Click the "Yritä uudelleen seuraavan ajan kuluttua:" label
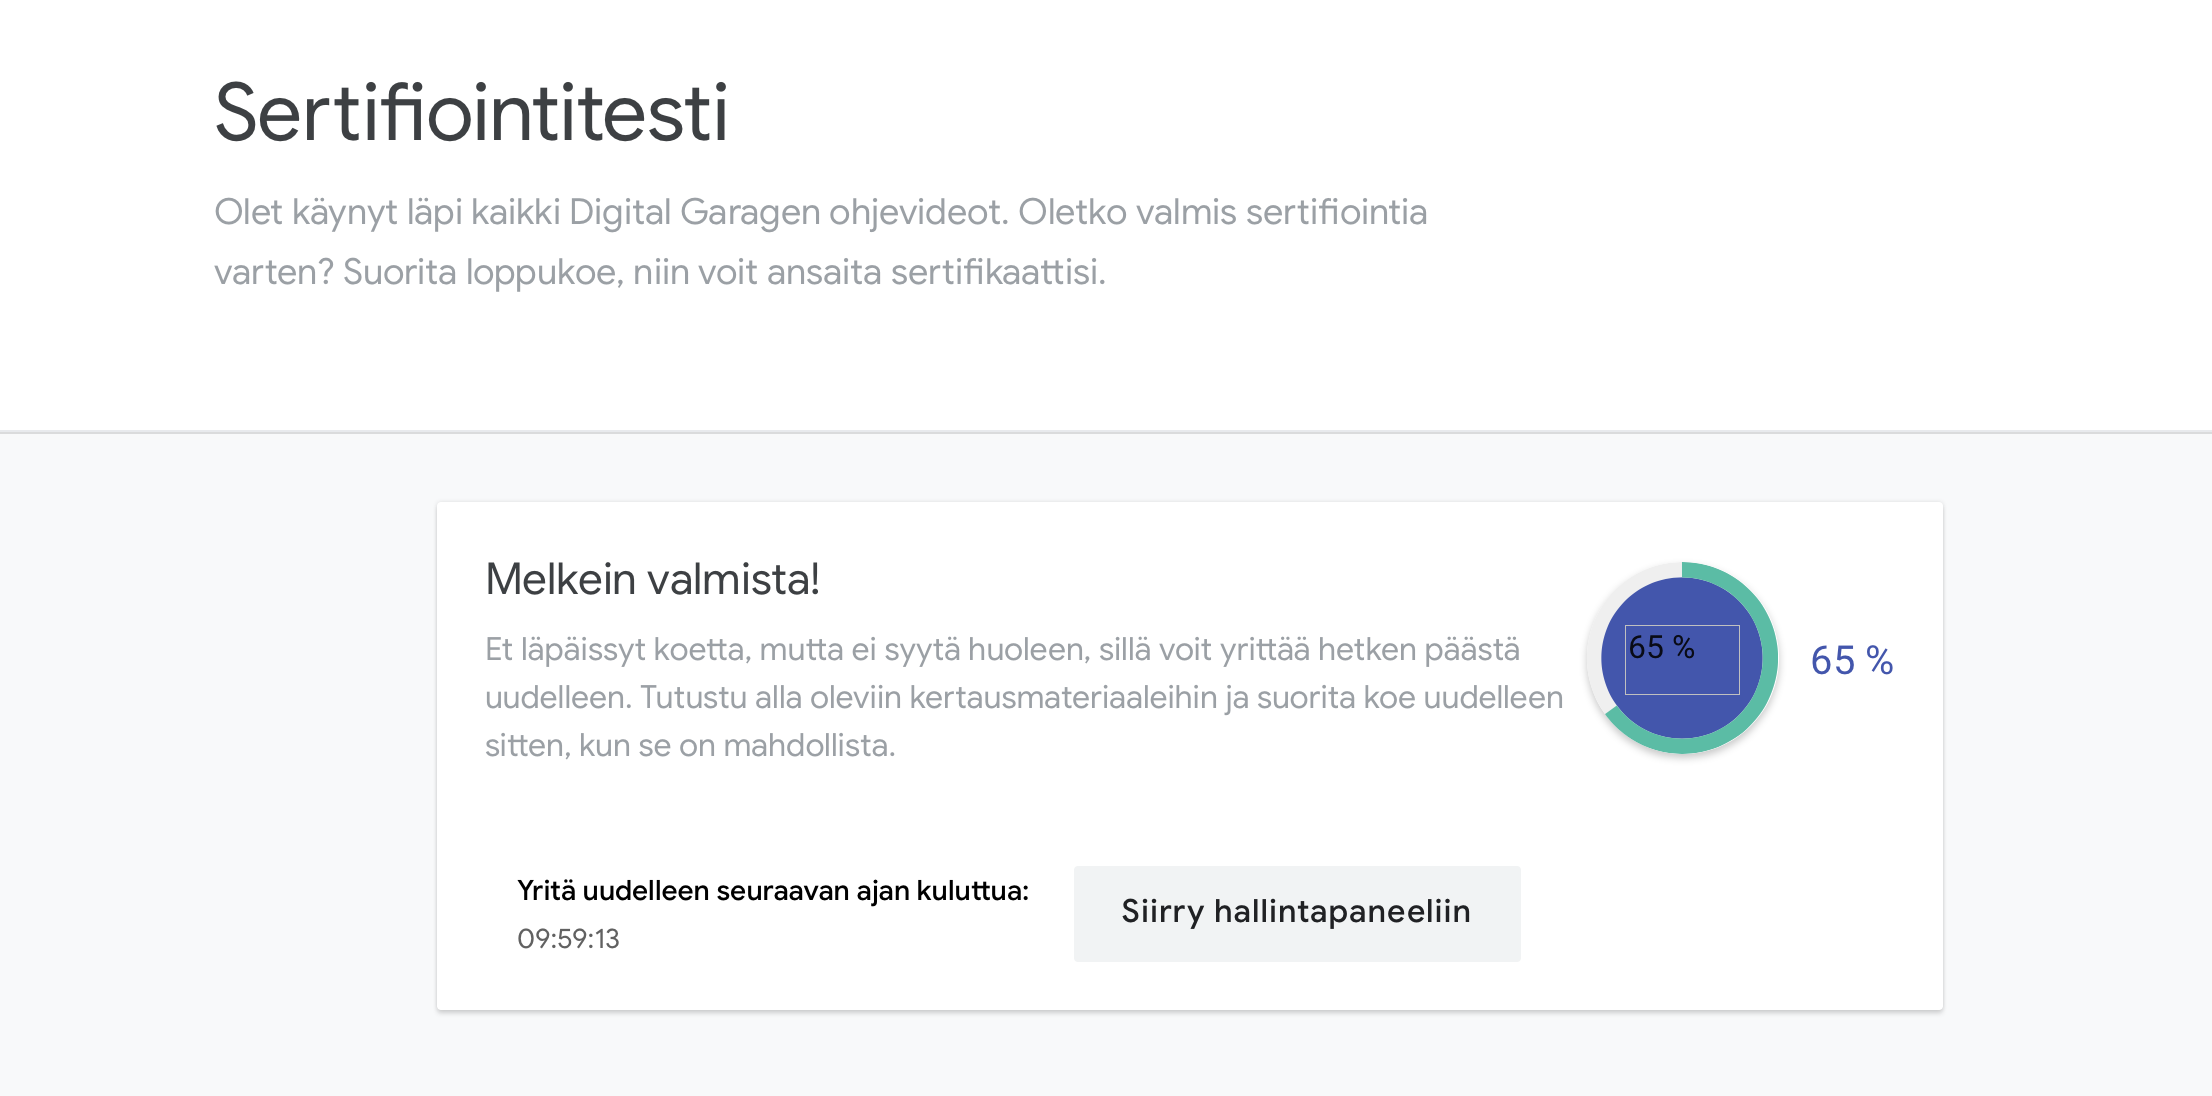Screen dimensions: 2212x1096 (x=772, y=891)
